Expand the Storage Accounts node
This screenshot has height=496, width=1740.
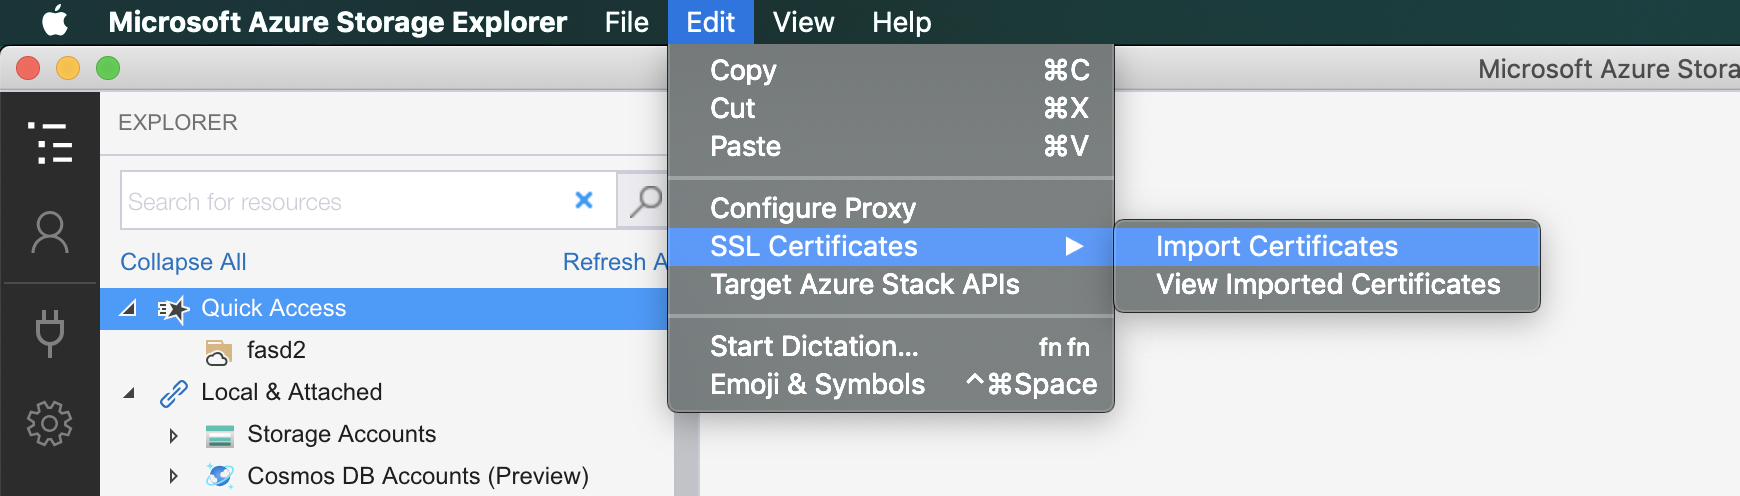pyautogui.click(x=174, y=435)
